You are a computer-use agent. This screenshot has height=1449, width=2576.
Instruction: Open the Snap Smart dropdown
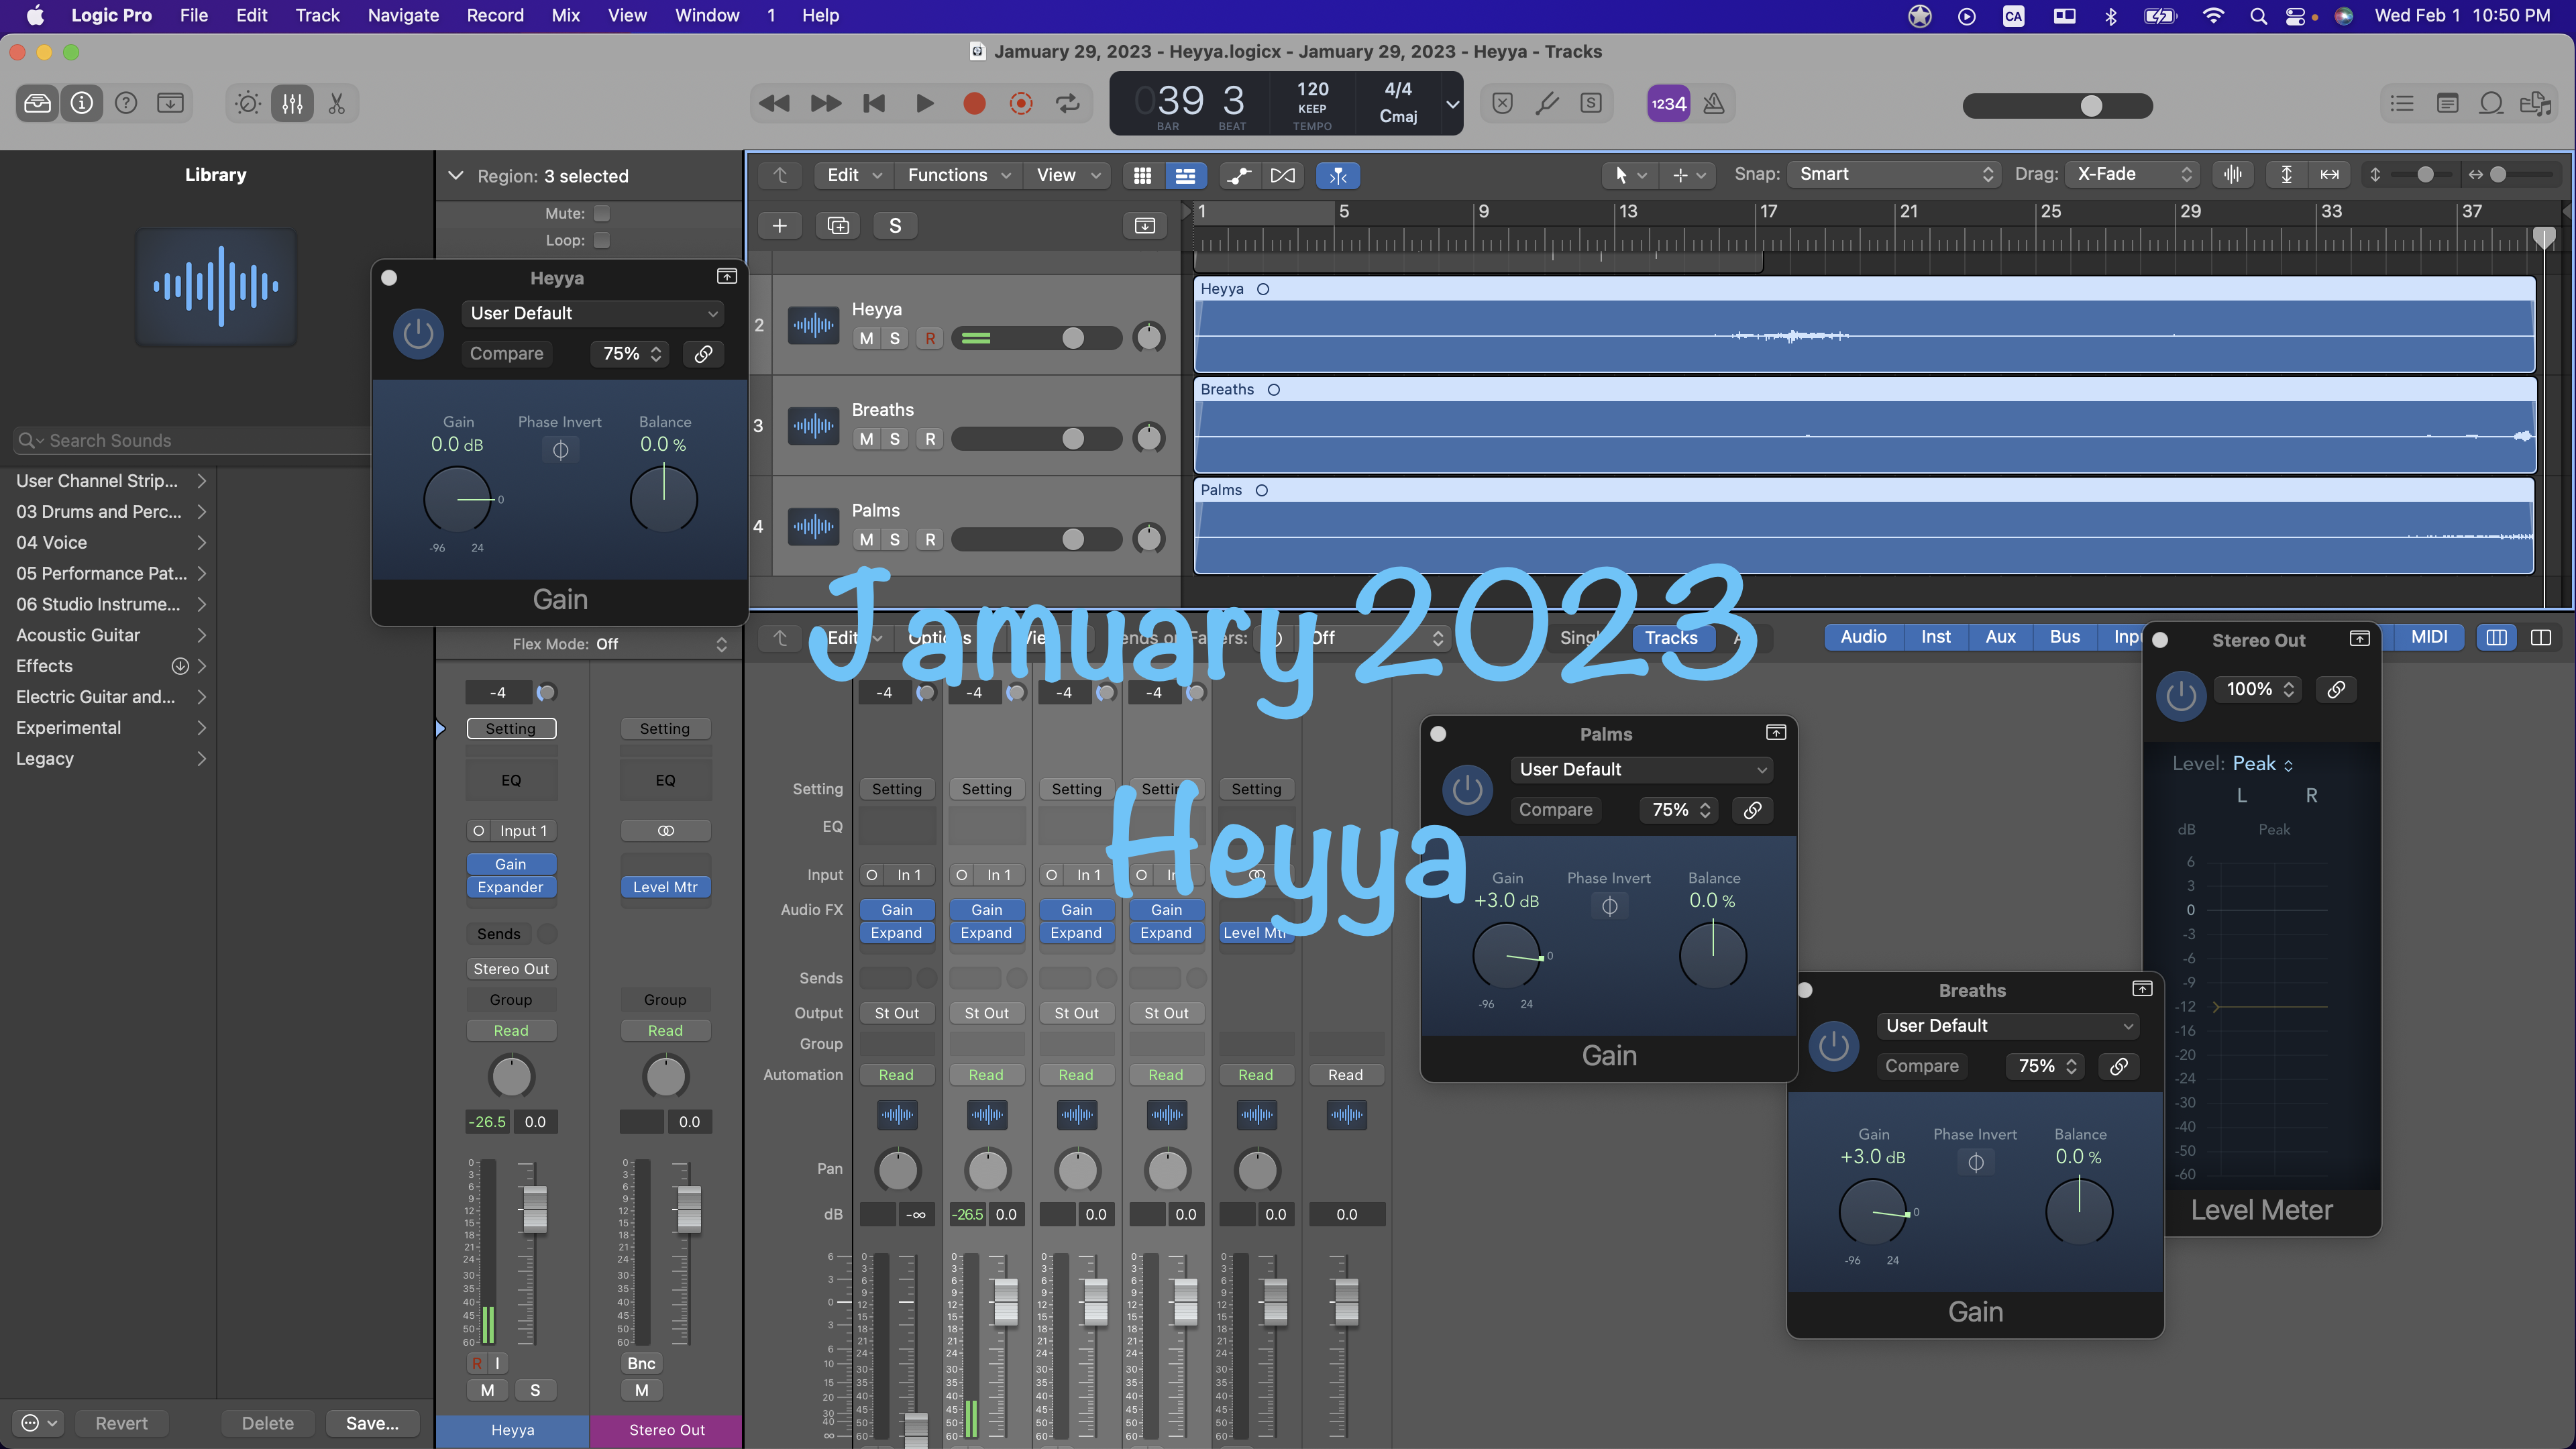1894,174
